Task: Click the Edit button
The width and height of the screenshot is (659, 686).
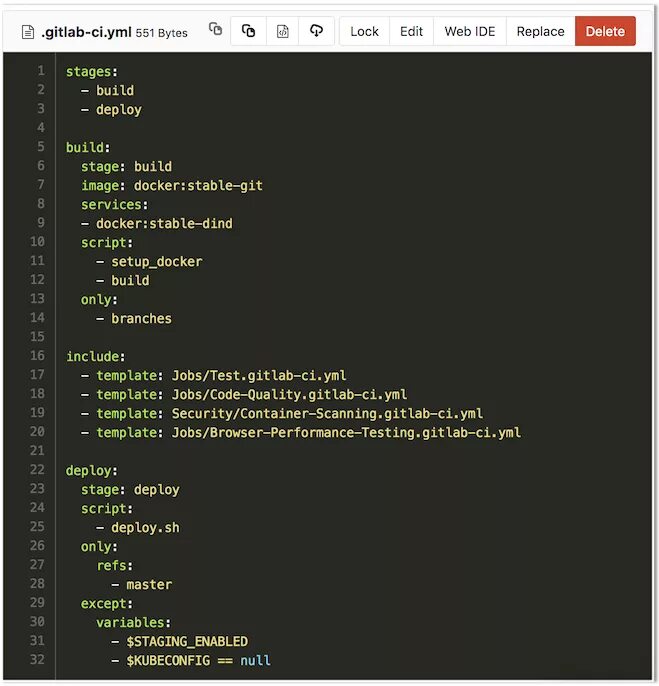Action: (x=411, y=32)
